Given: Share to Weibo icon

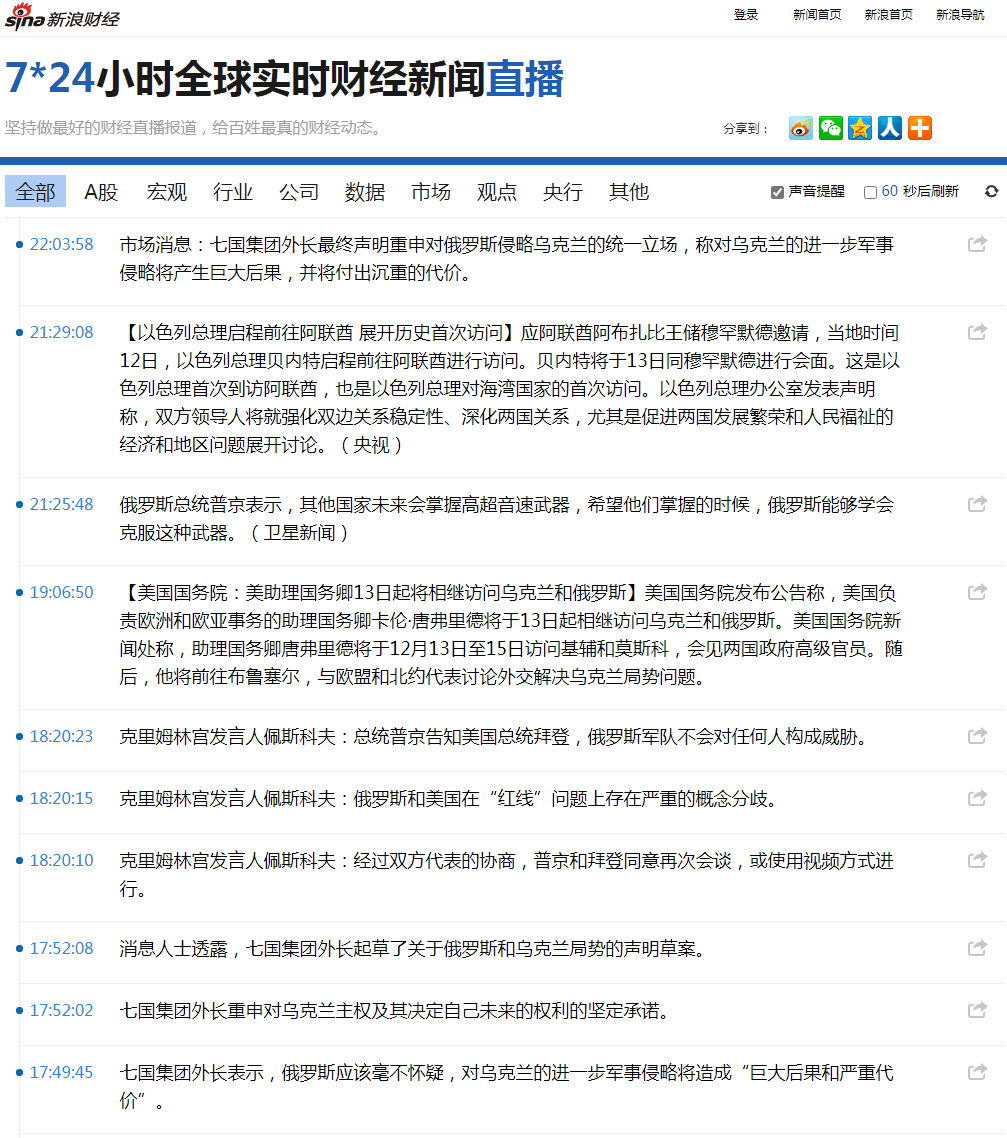Looking at the screenshot, I should coord(801,128).
